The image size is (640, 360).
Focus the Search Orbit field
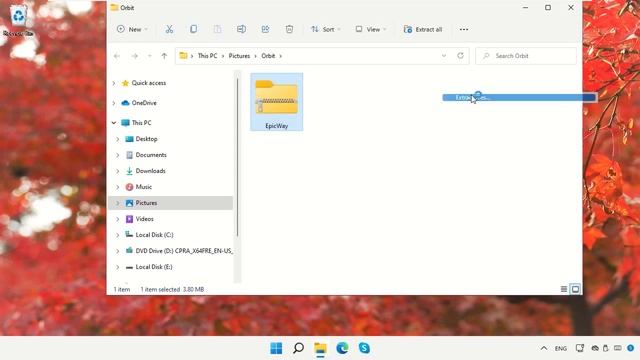[x=526, y=56]
